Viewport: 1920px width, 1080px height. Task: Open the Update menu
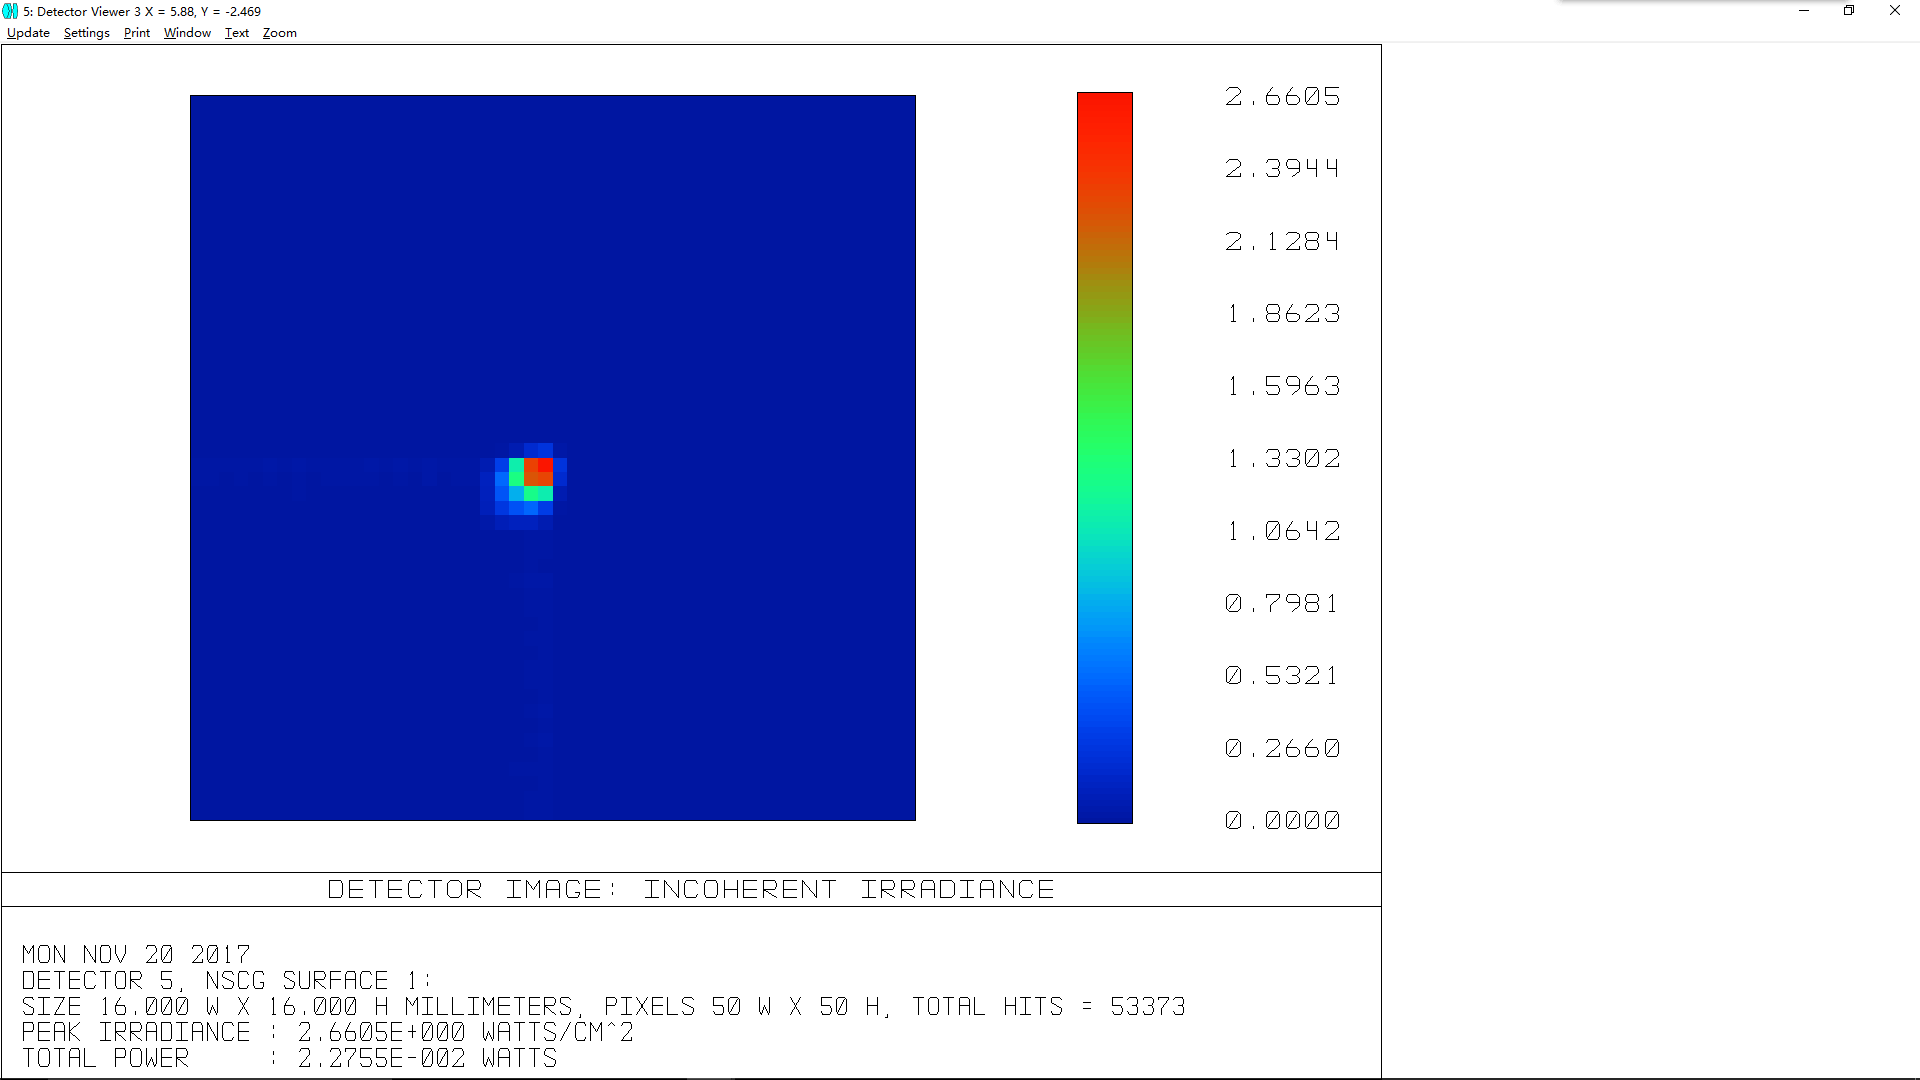point(28,33)
